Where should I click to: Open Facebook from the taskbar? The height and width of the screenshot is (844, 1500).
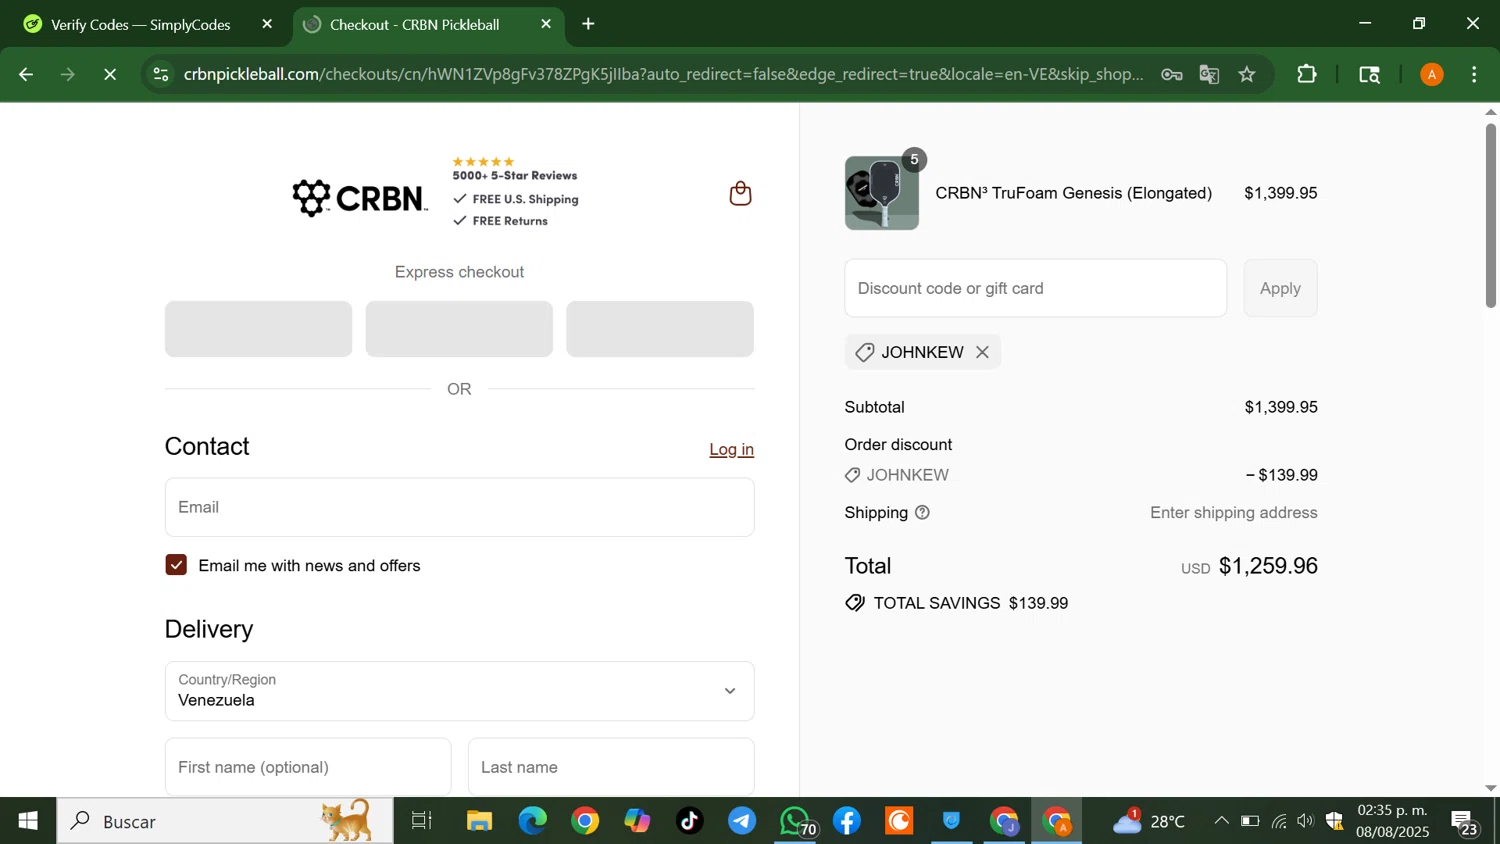point(847,821)
